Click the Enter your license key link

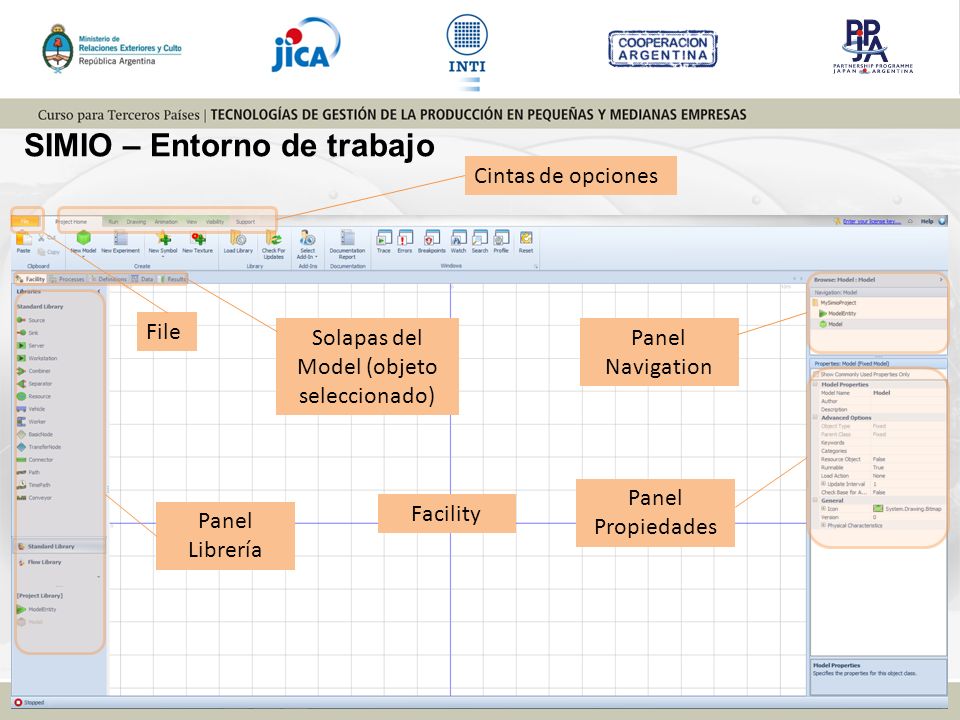pyautogui.click(x=872, y=221)
